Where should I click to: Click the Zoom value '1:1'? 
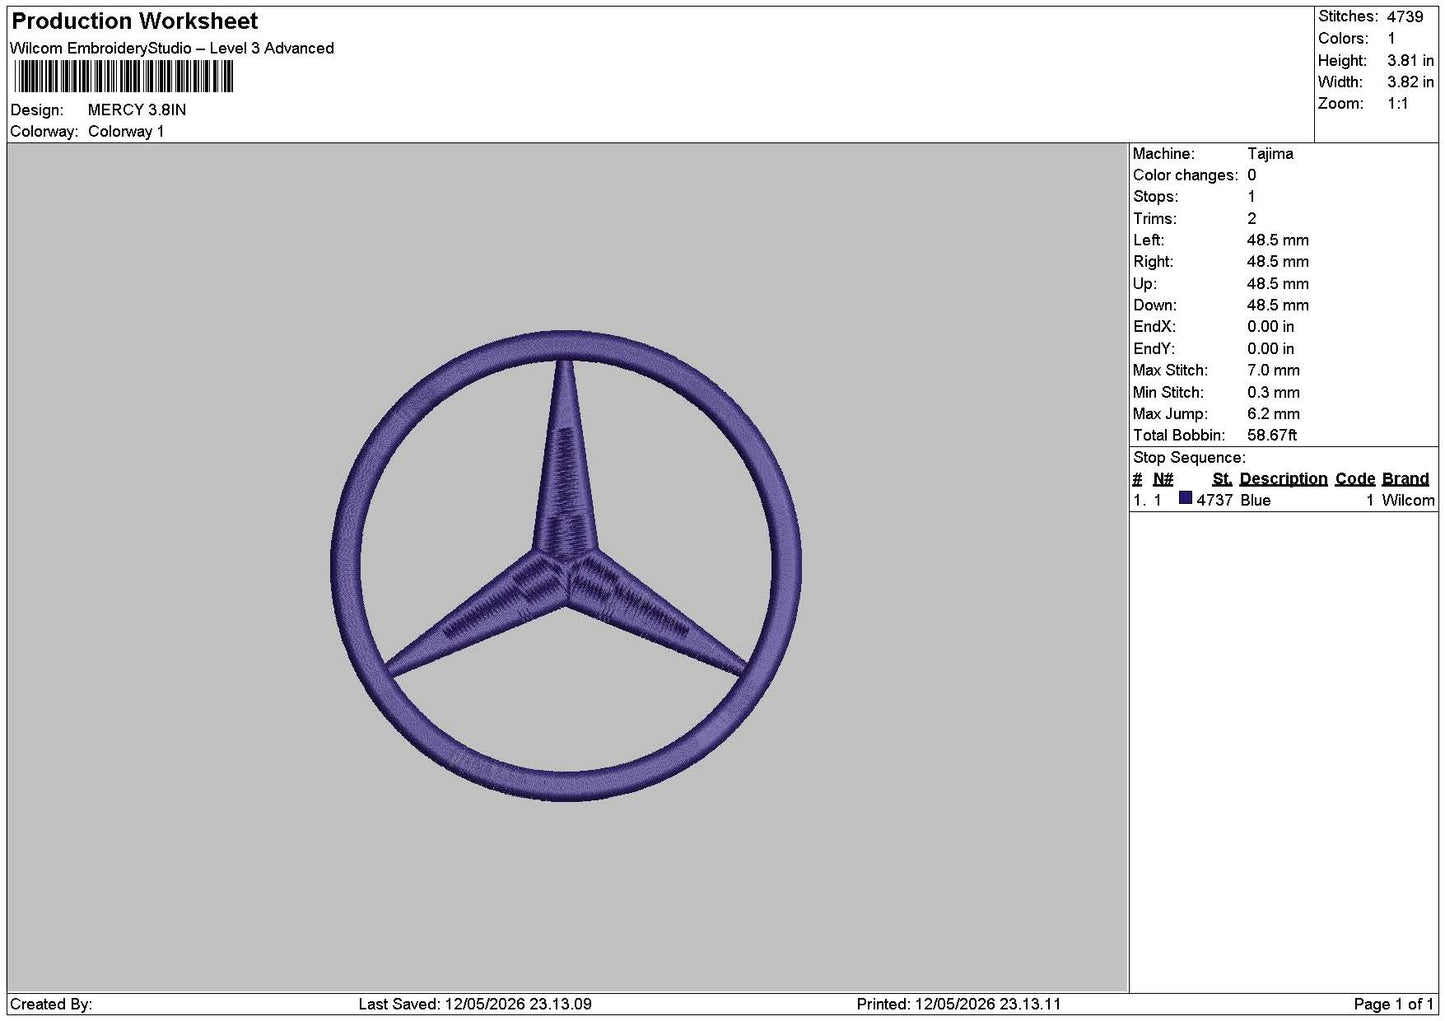point(1397,104)
